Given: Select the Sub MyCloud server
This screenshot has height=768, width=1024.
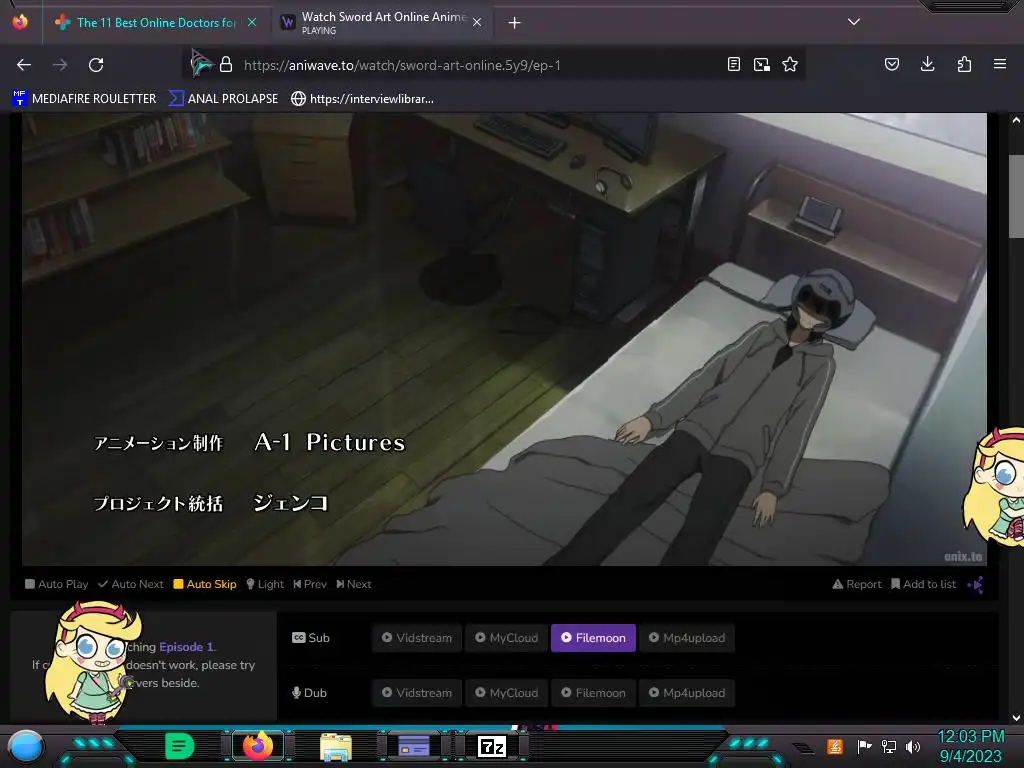Looking at the screenshot, I should [507, 638].
